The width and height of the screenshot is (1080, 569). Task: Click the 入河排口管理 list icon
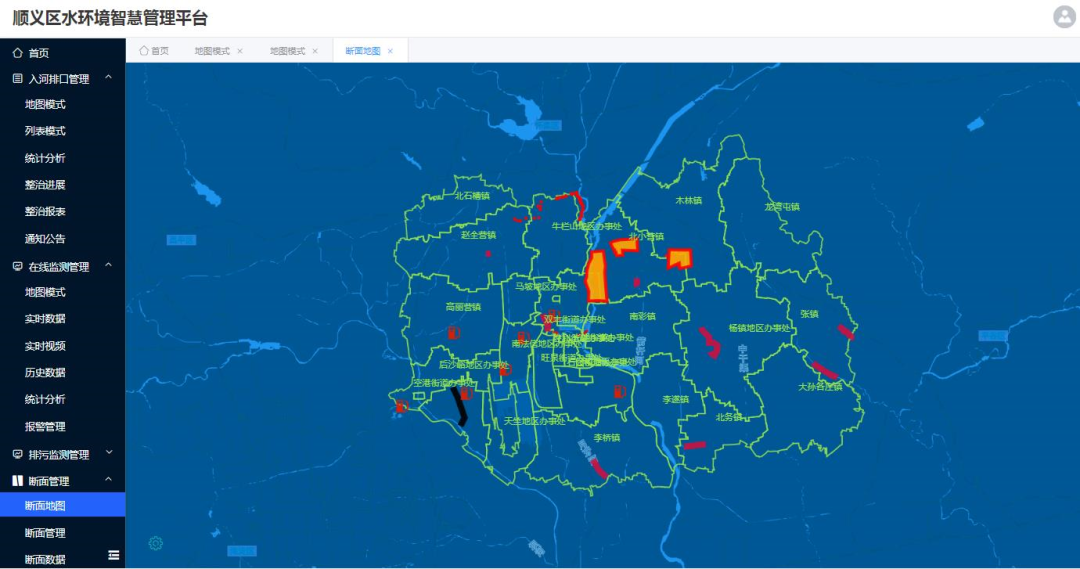[x=17, y=79]
